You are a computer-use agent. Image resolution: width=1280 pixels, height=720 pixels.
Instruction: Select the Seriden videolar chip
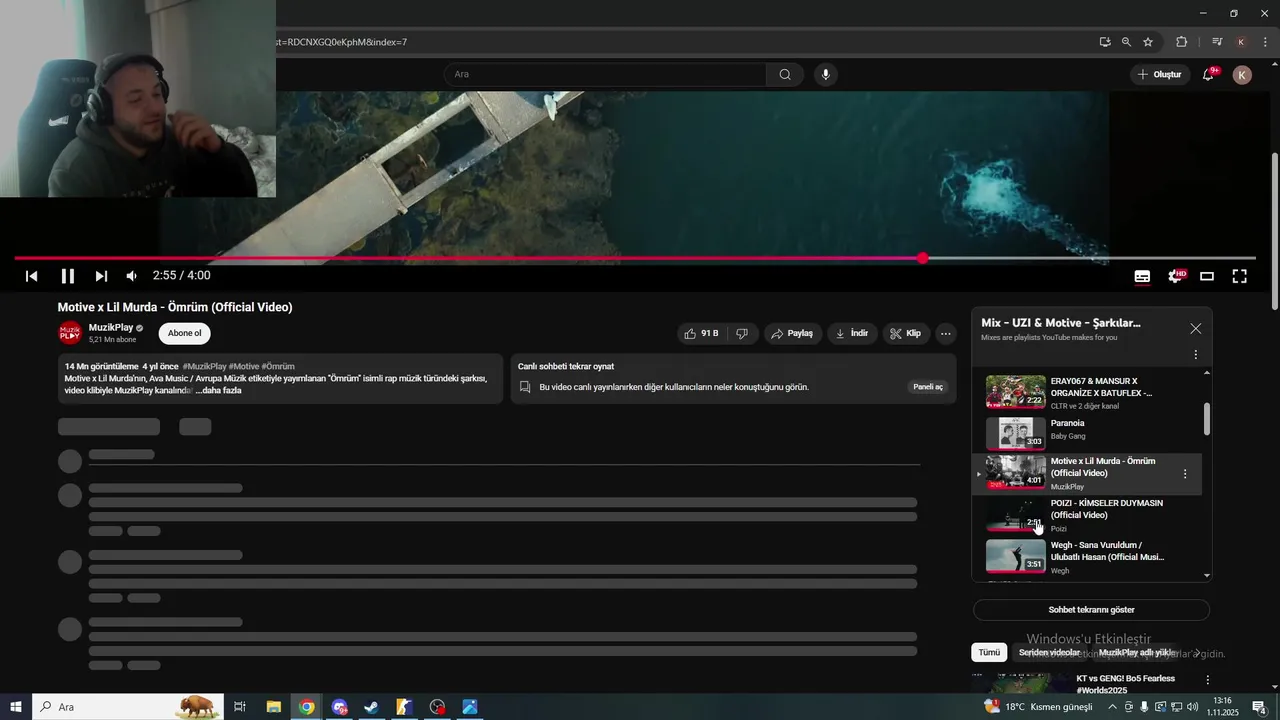pos(1049,652)
